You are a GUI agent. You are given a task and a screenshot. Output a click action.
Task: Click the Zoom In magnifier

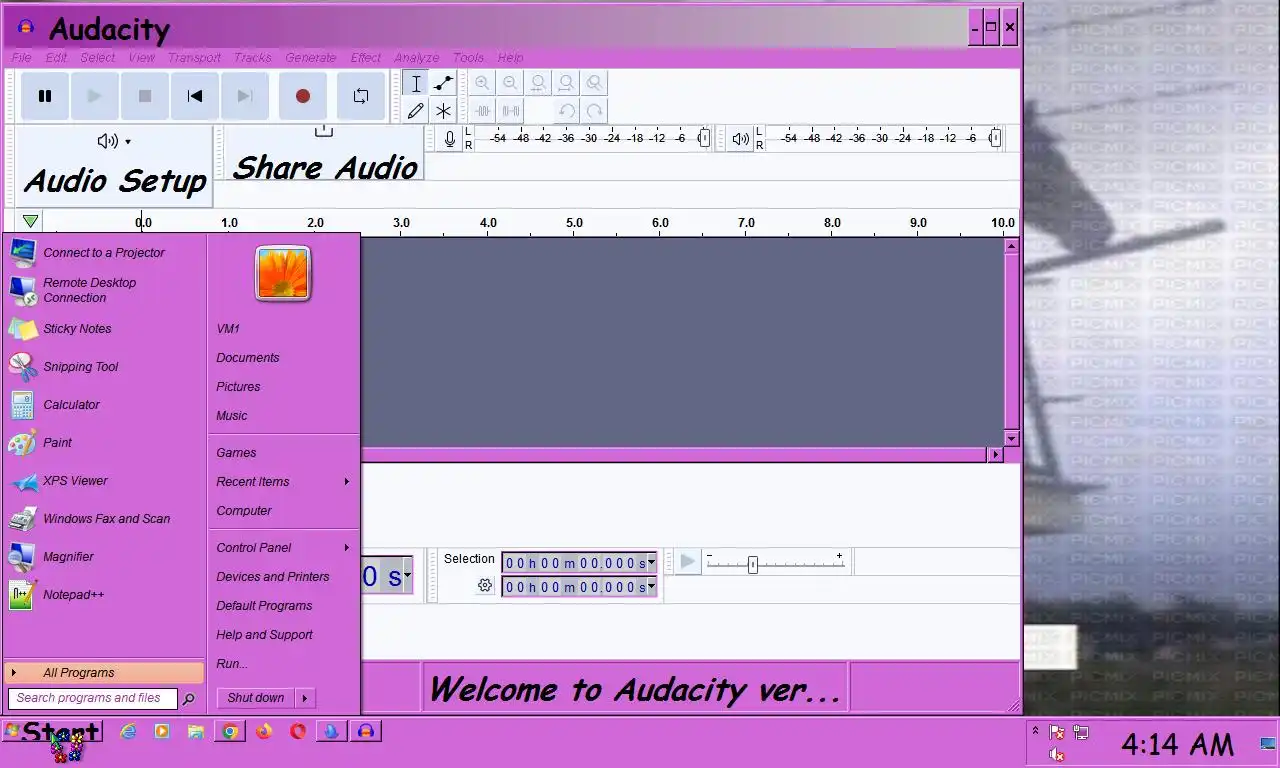tap(483, 84)
